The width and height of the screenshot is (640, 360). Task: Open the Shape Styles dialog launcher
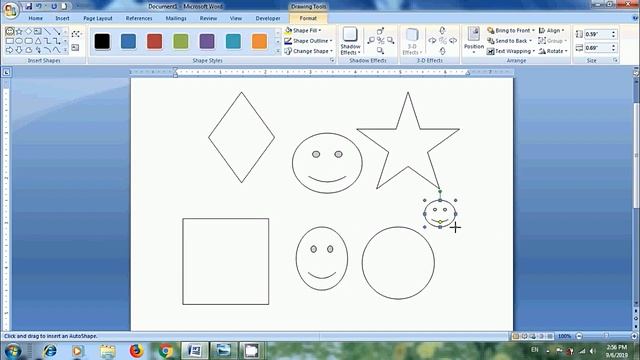(x=332, y=60)
